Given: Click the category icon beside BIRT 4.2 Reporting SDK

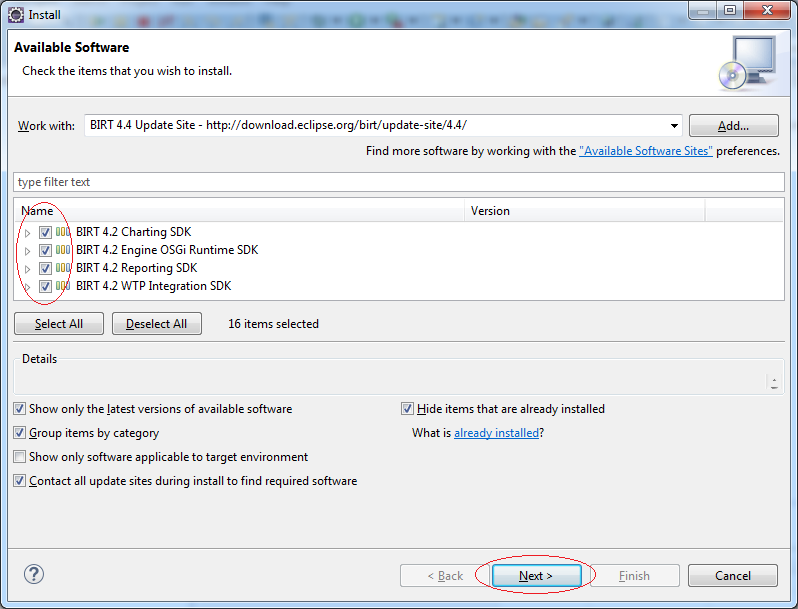Looking at the screenshot, I should tap(63, 268).
